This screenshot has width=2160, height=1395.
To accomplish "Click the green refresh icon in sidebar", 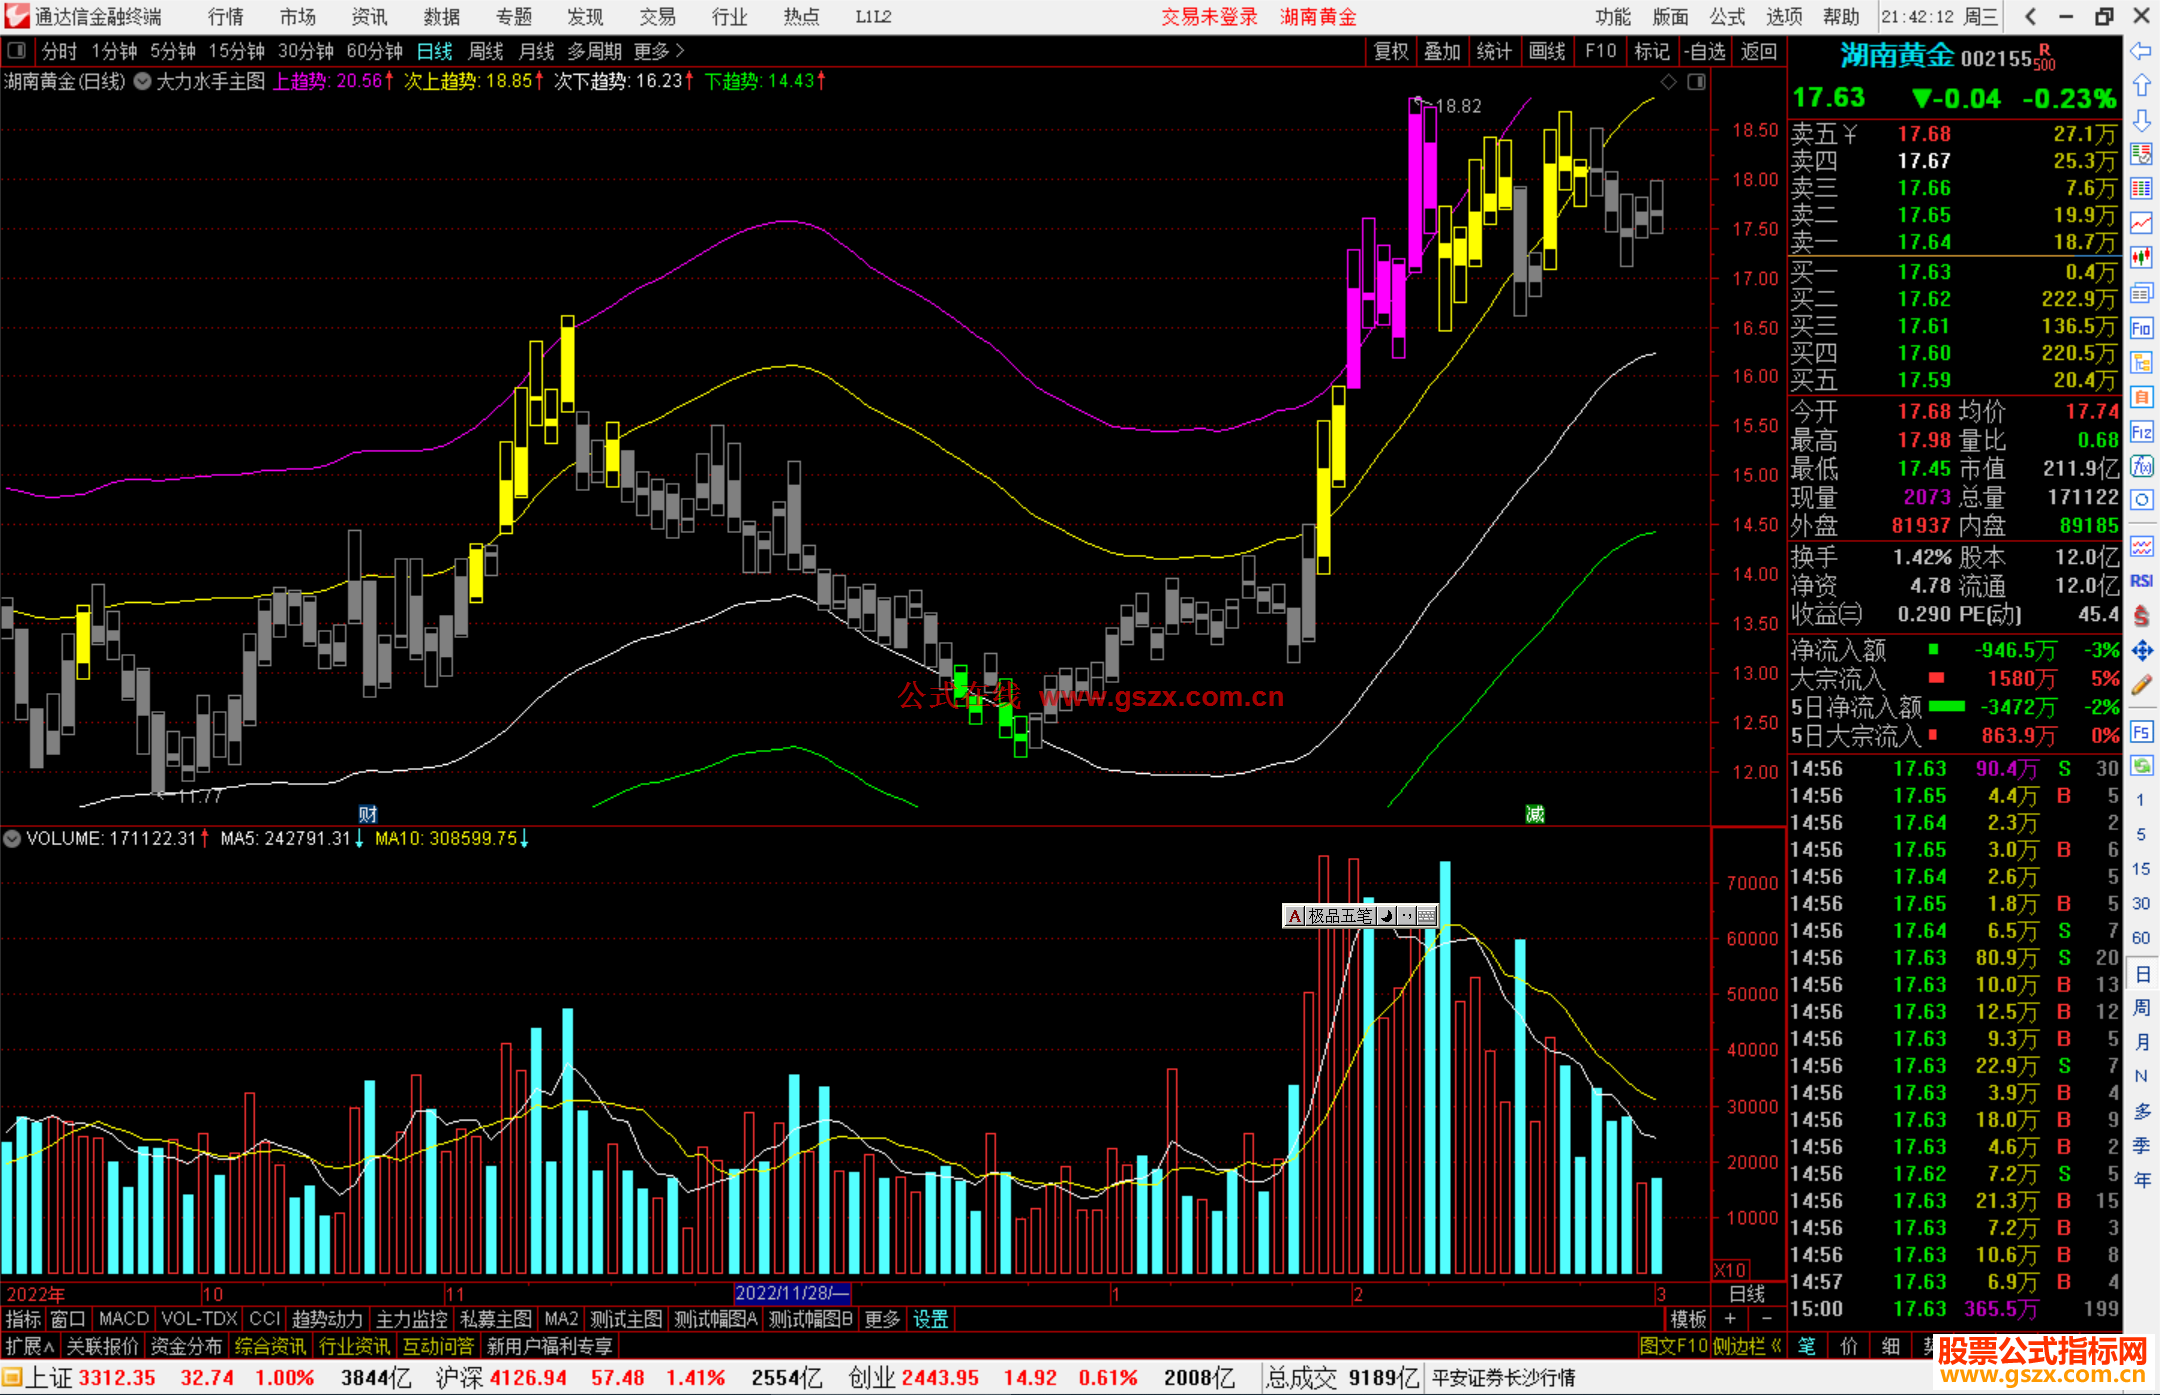I will pos(2141,766).
